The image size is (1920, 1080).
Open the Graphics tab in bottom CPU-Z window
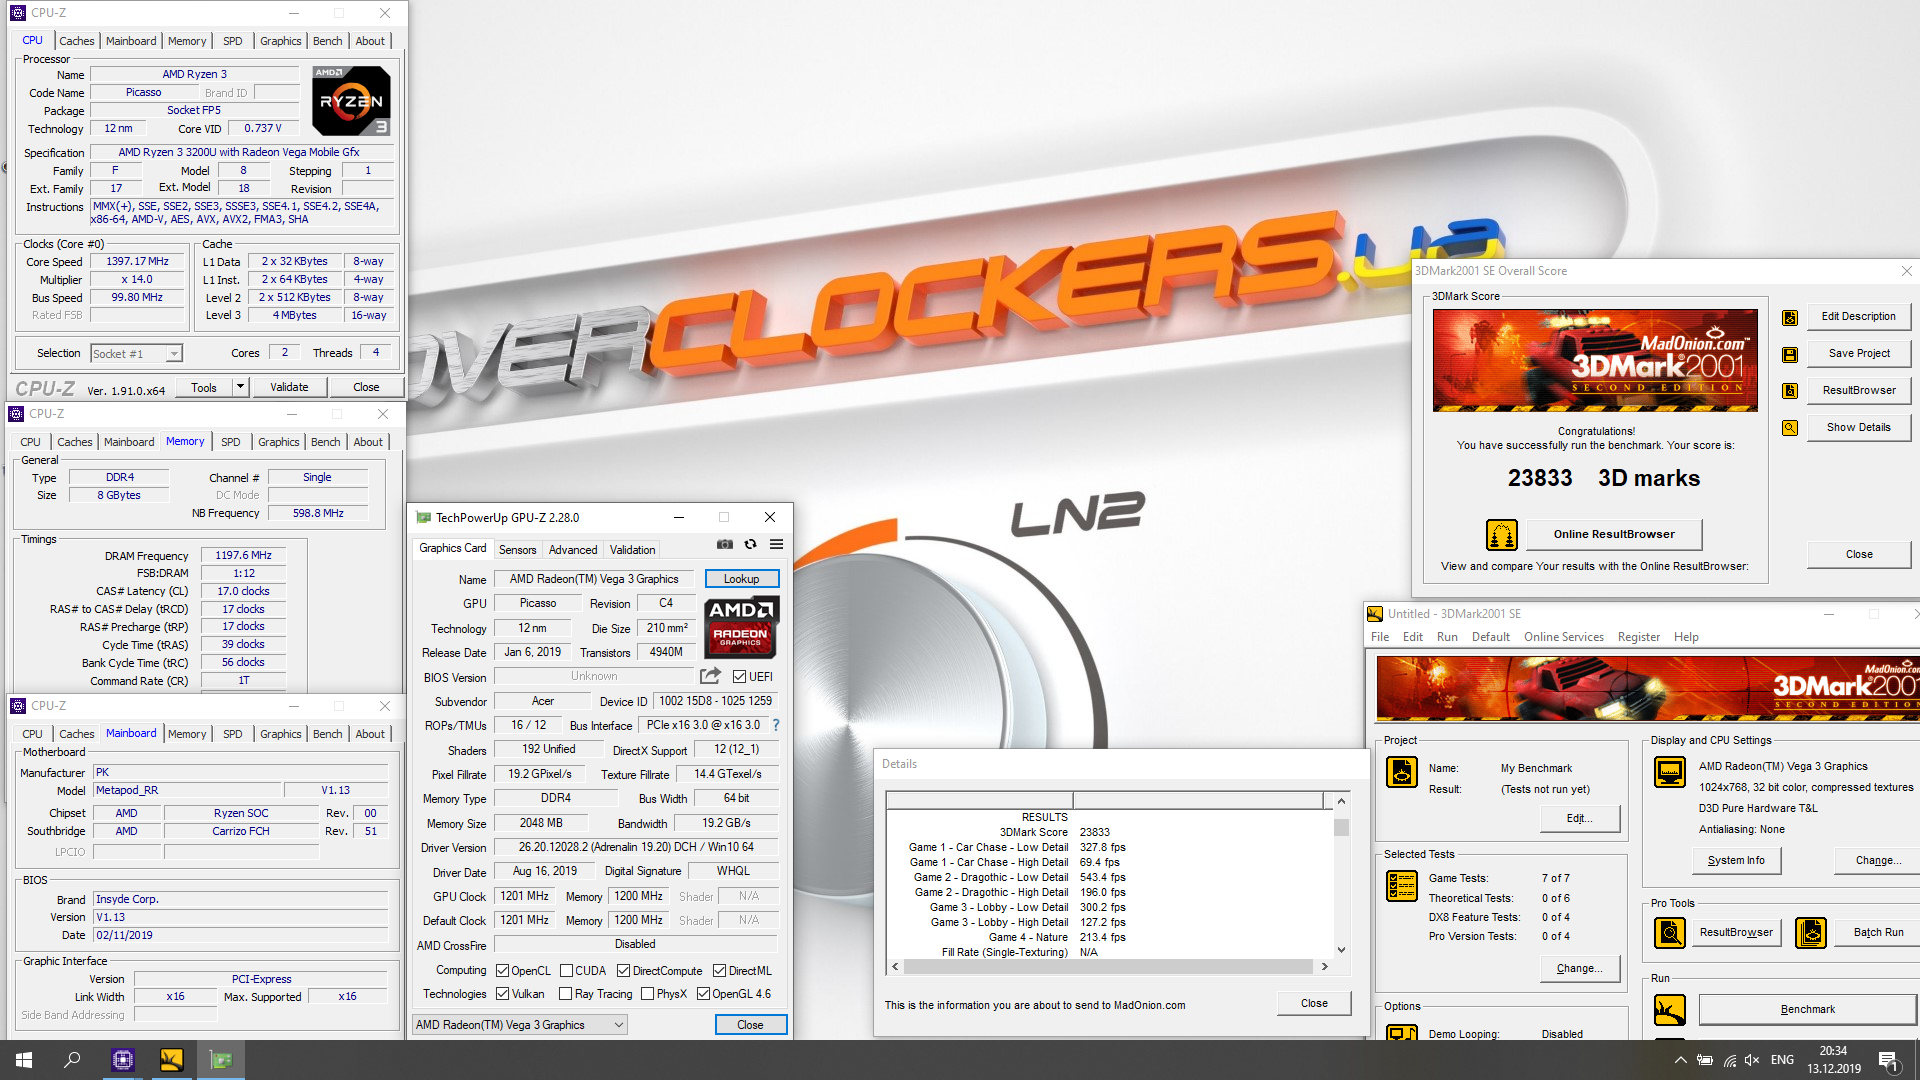(x=280, y=734)
